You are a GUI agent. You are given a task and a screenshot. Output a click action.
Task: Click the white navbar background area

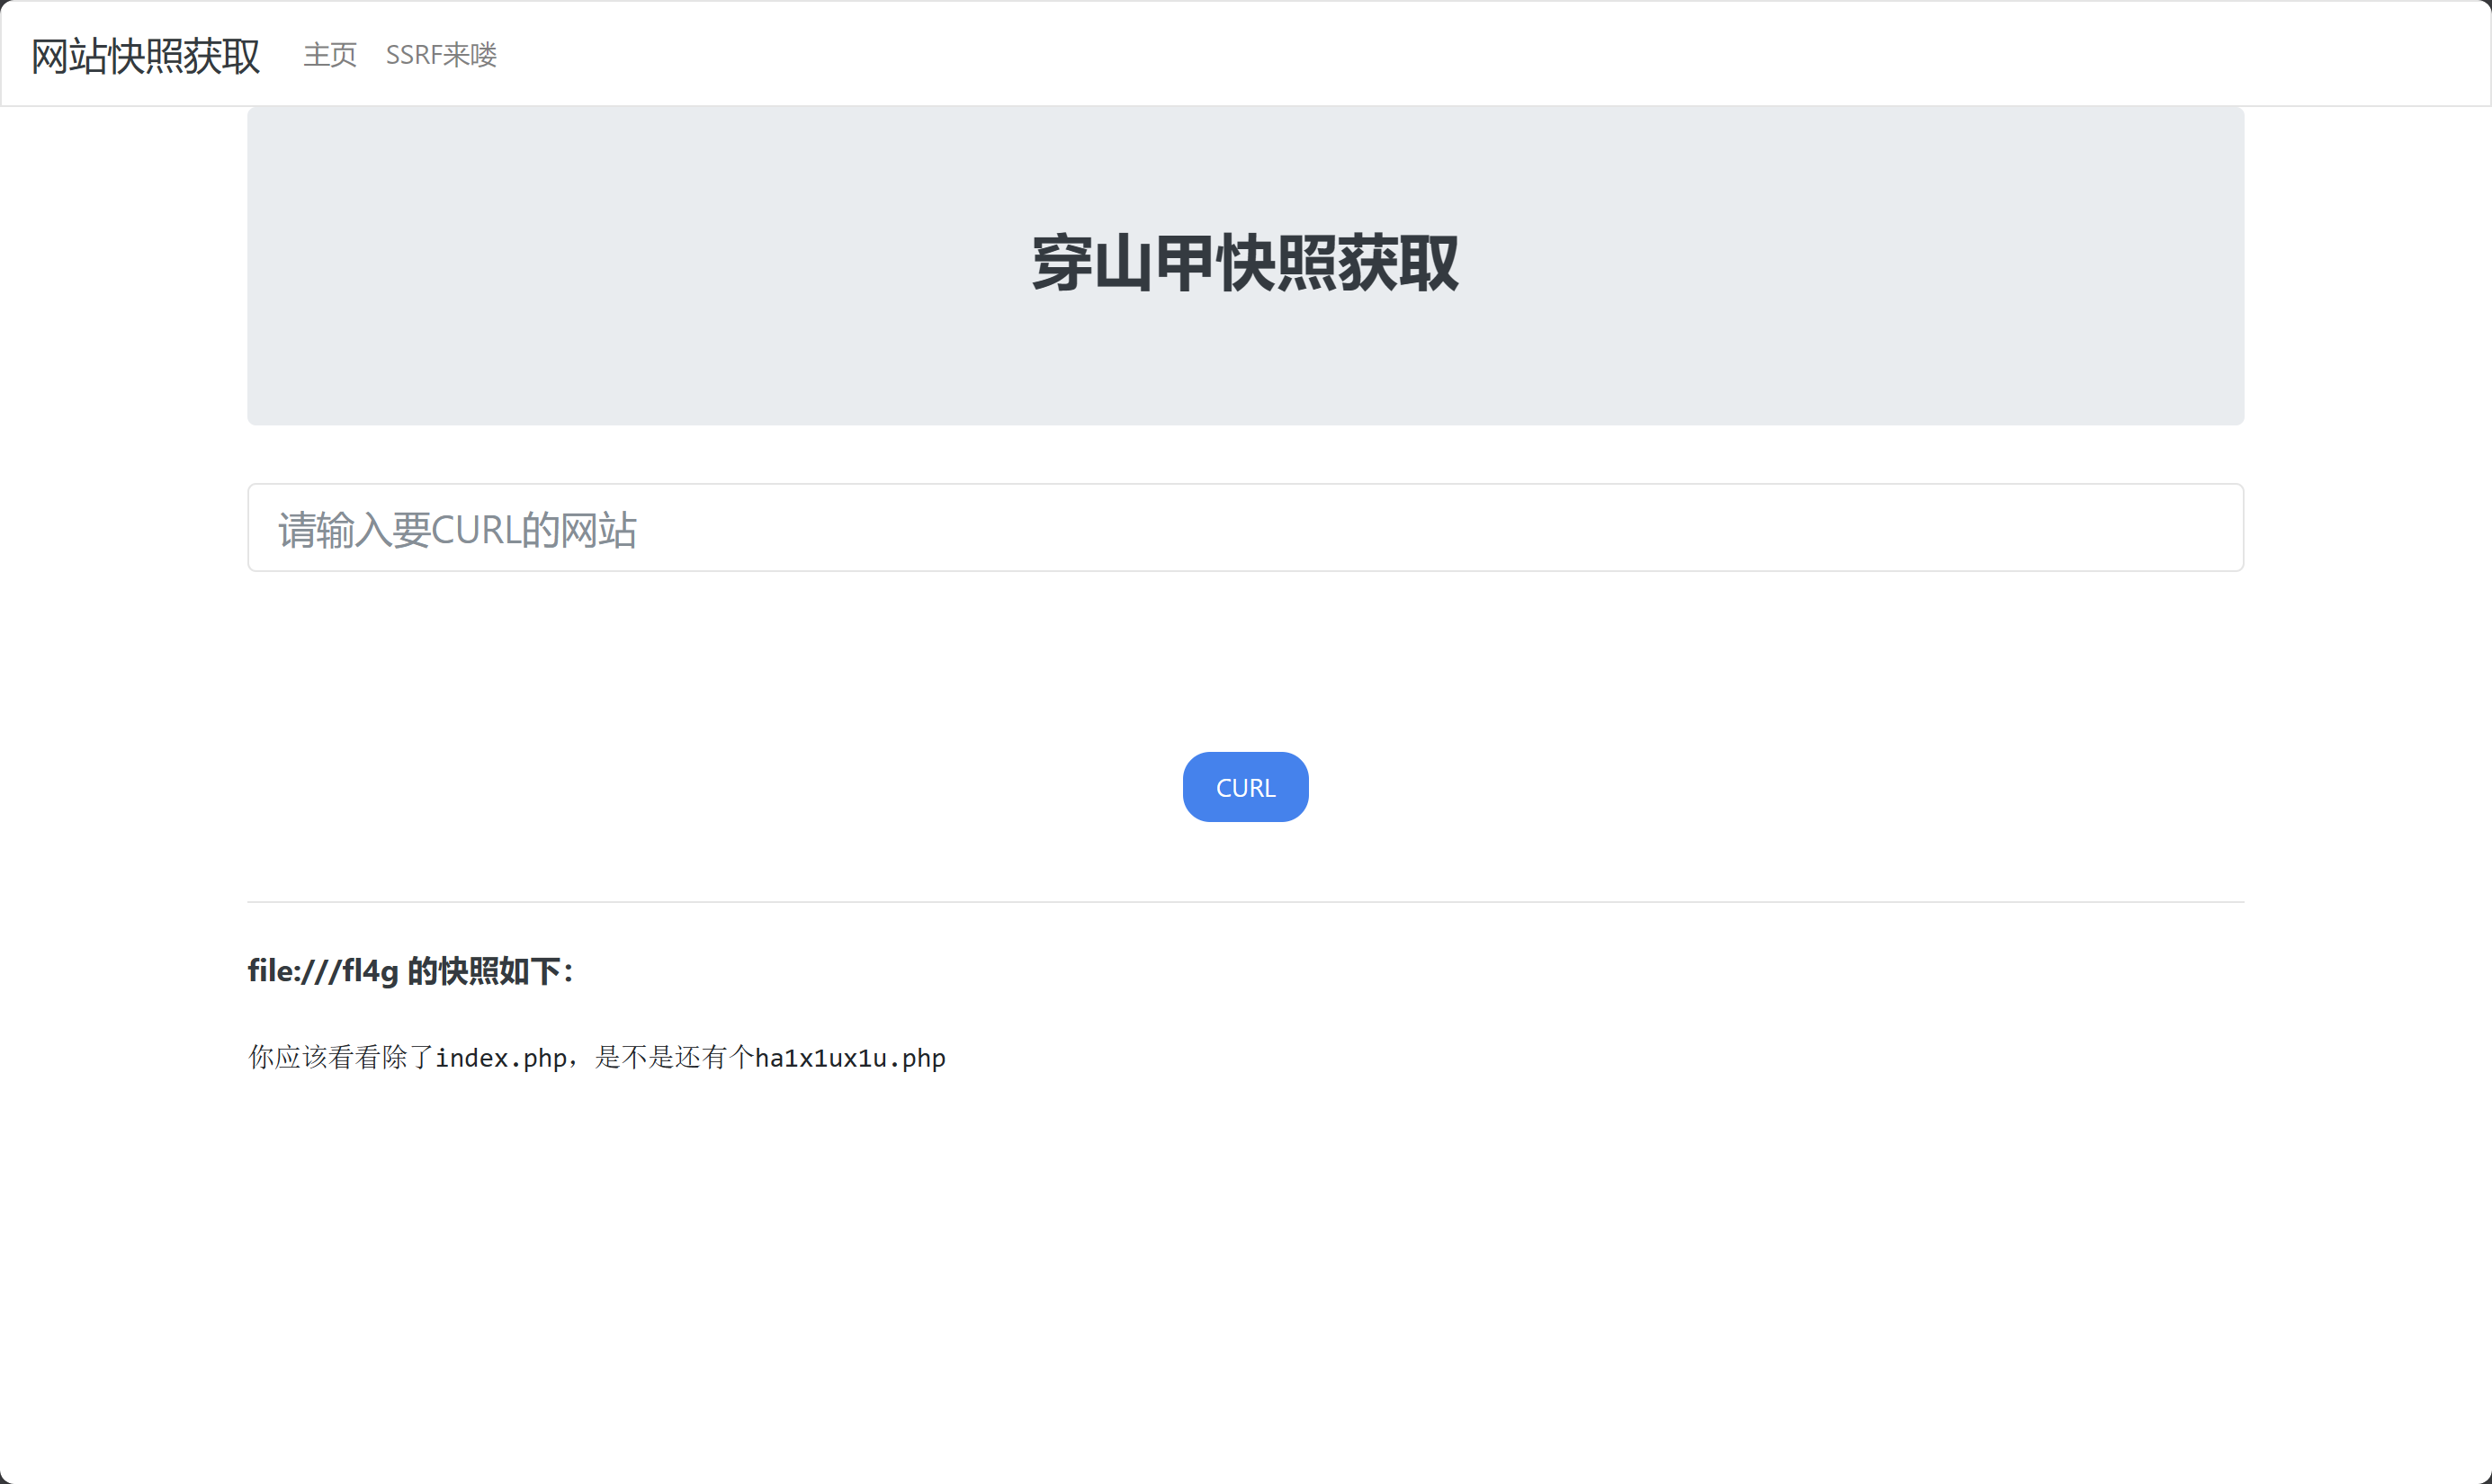click(1500, 55)
